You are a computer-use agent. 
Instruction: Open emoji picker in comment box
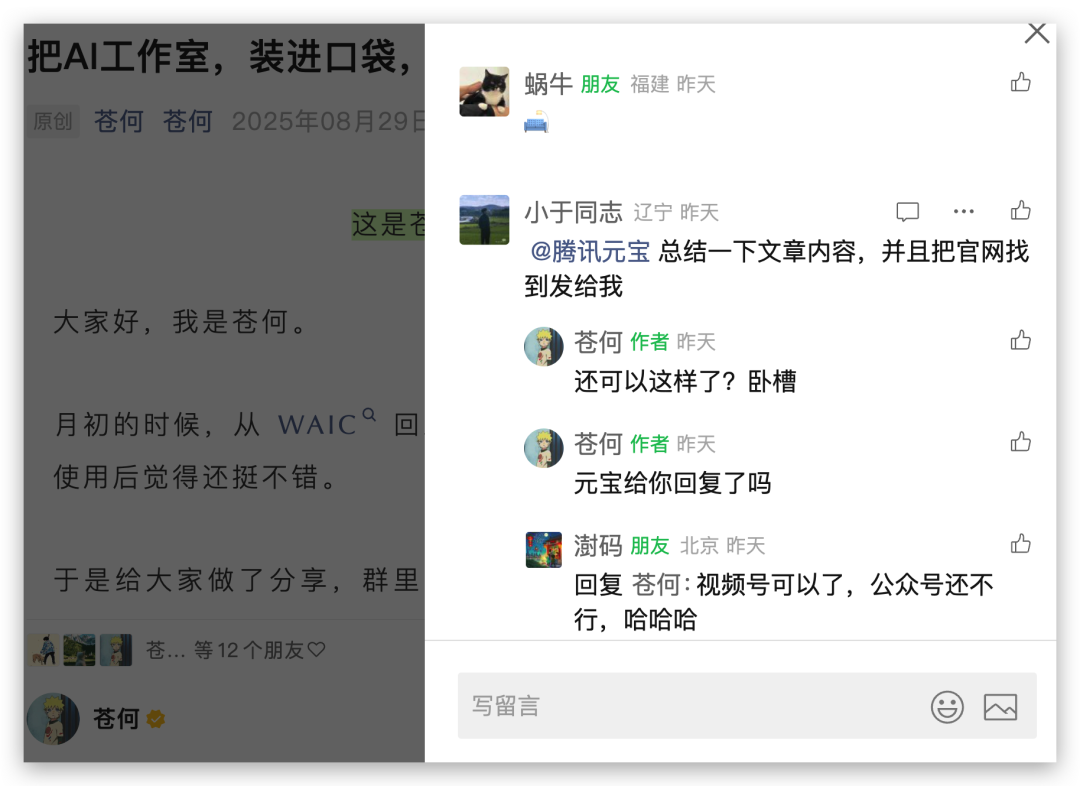coord(947,707)
